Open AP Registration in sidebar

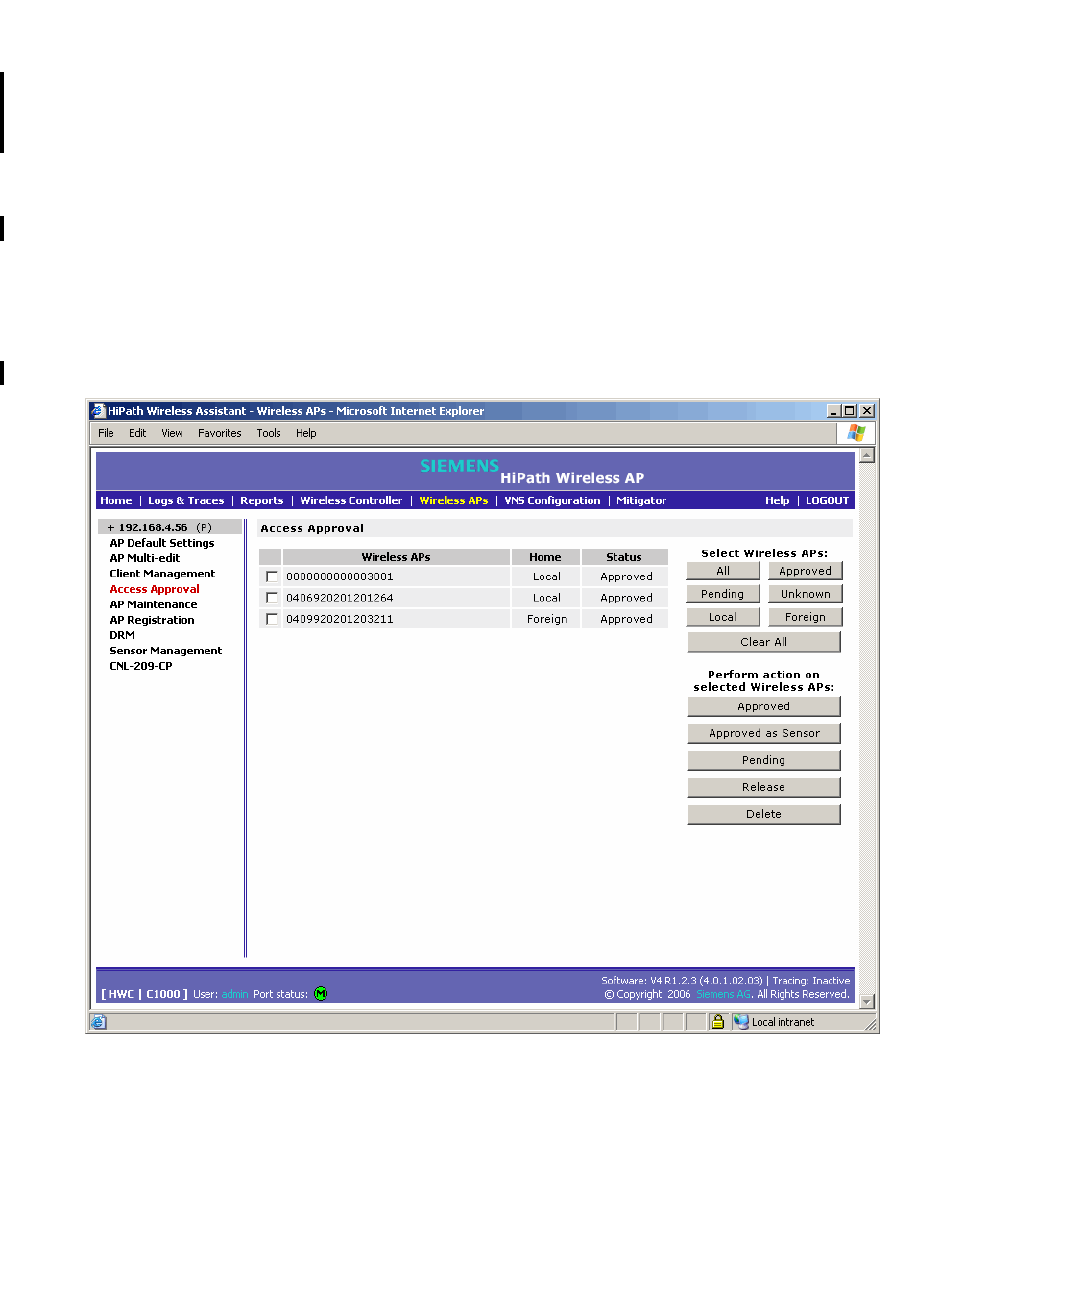(x=152, y=620)
